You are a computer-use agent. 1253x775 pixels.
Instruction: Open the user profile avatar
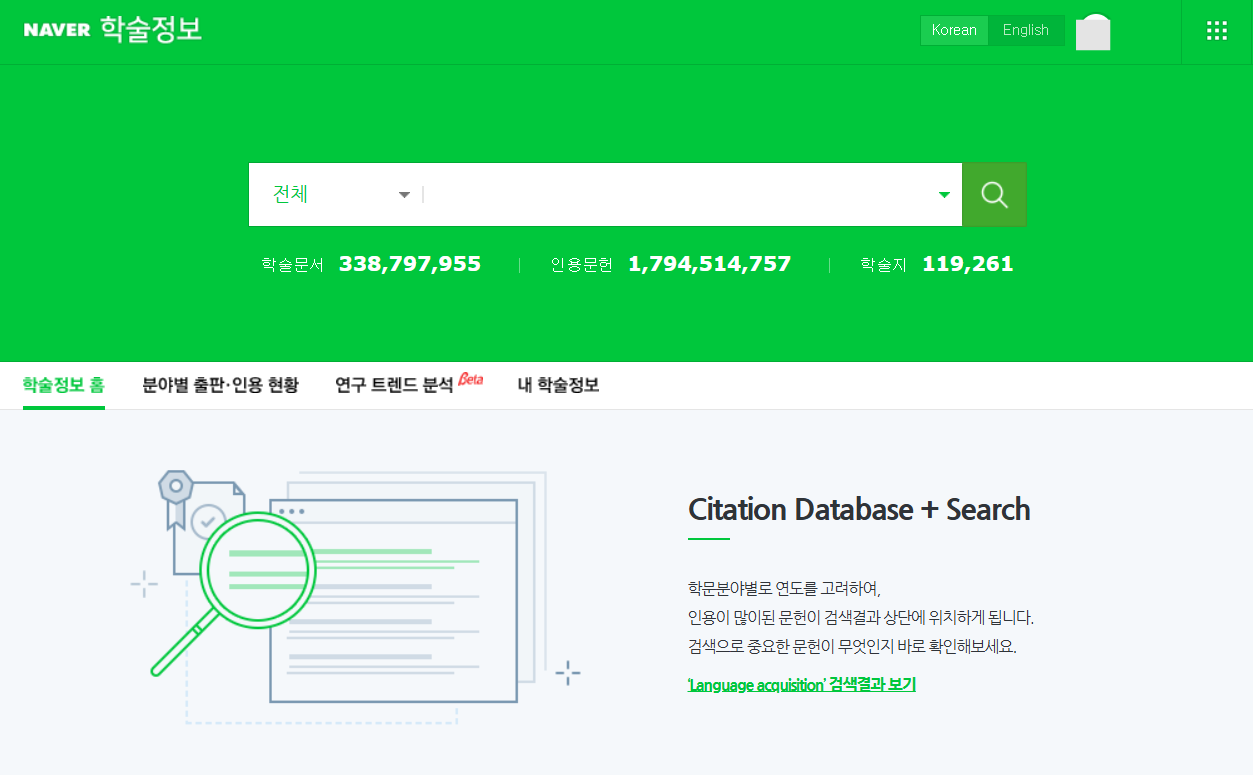[1093, 32]
